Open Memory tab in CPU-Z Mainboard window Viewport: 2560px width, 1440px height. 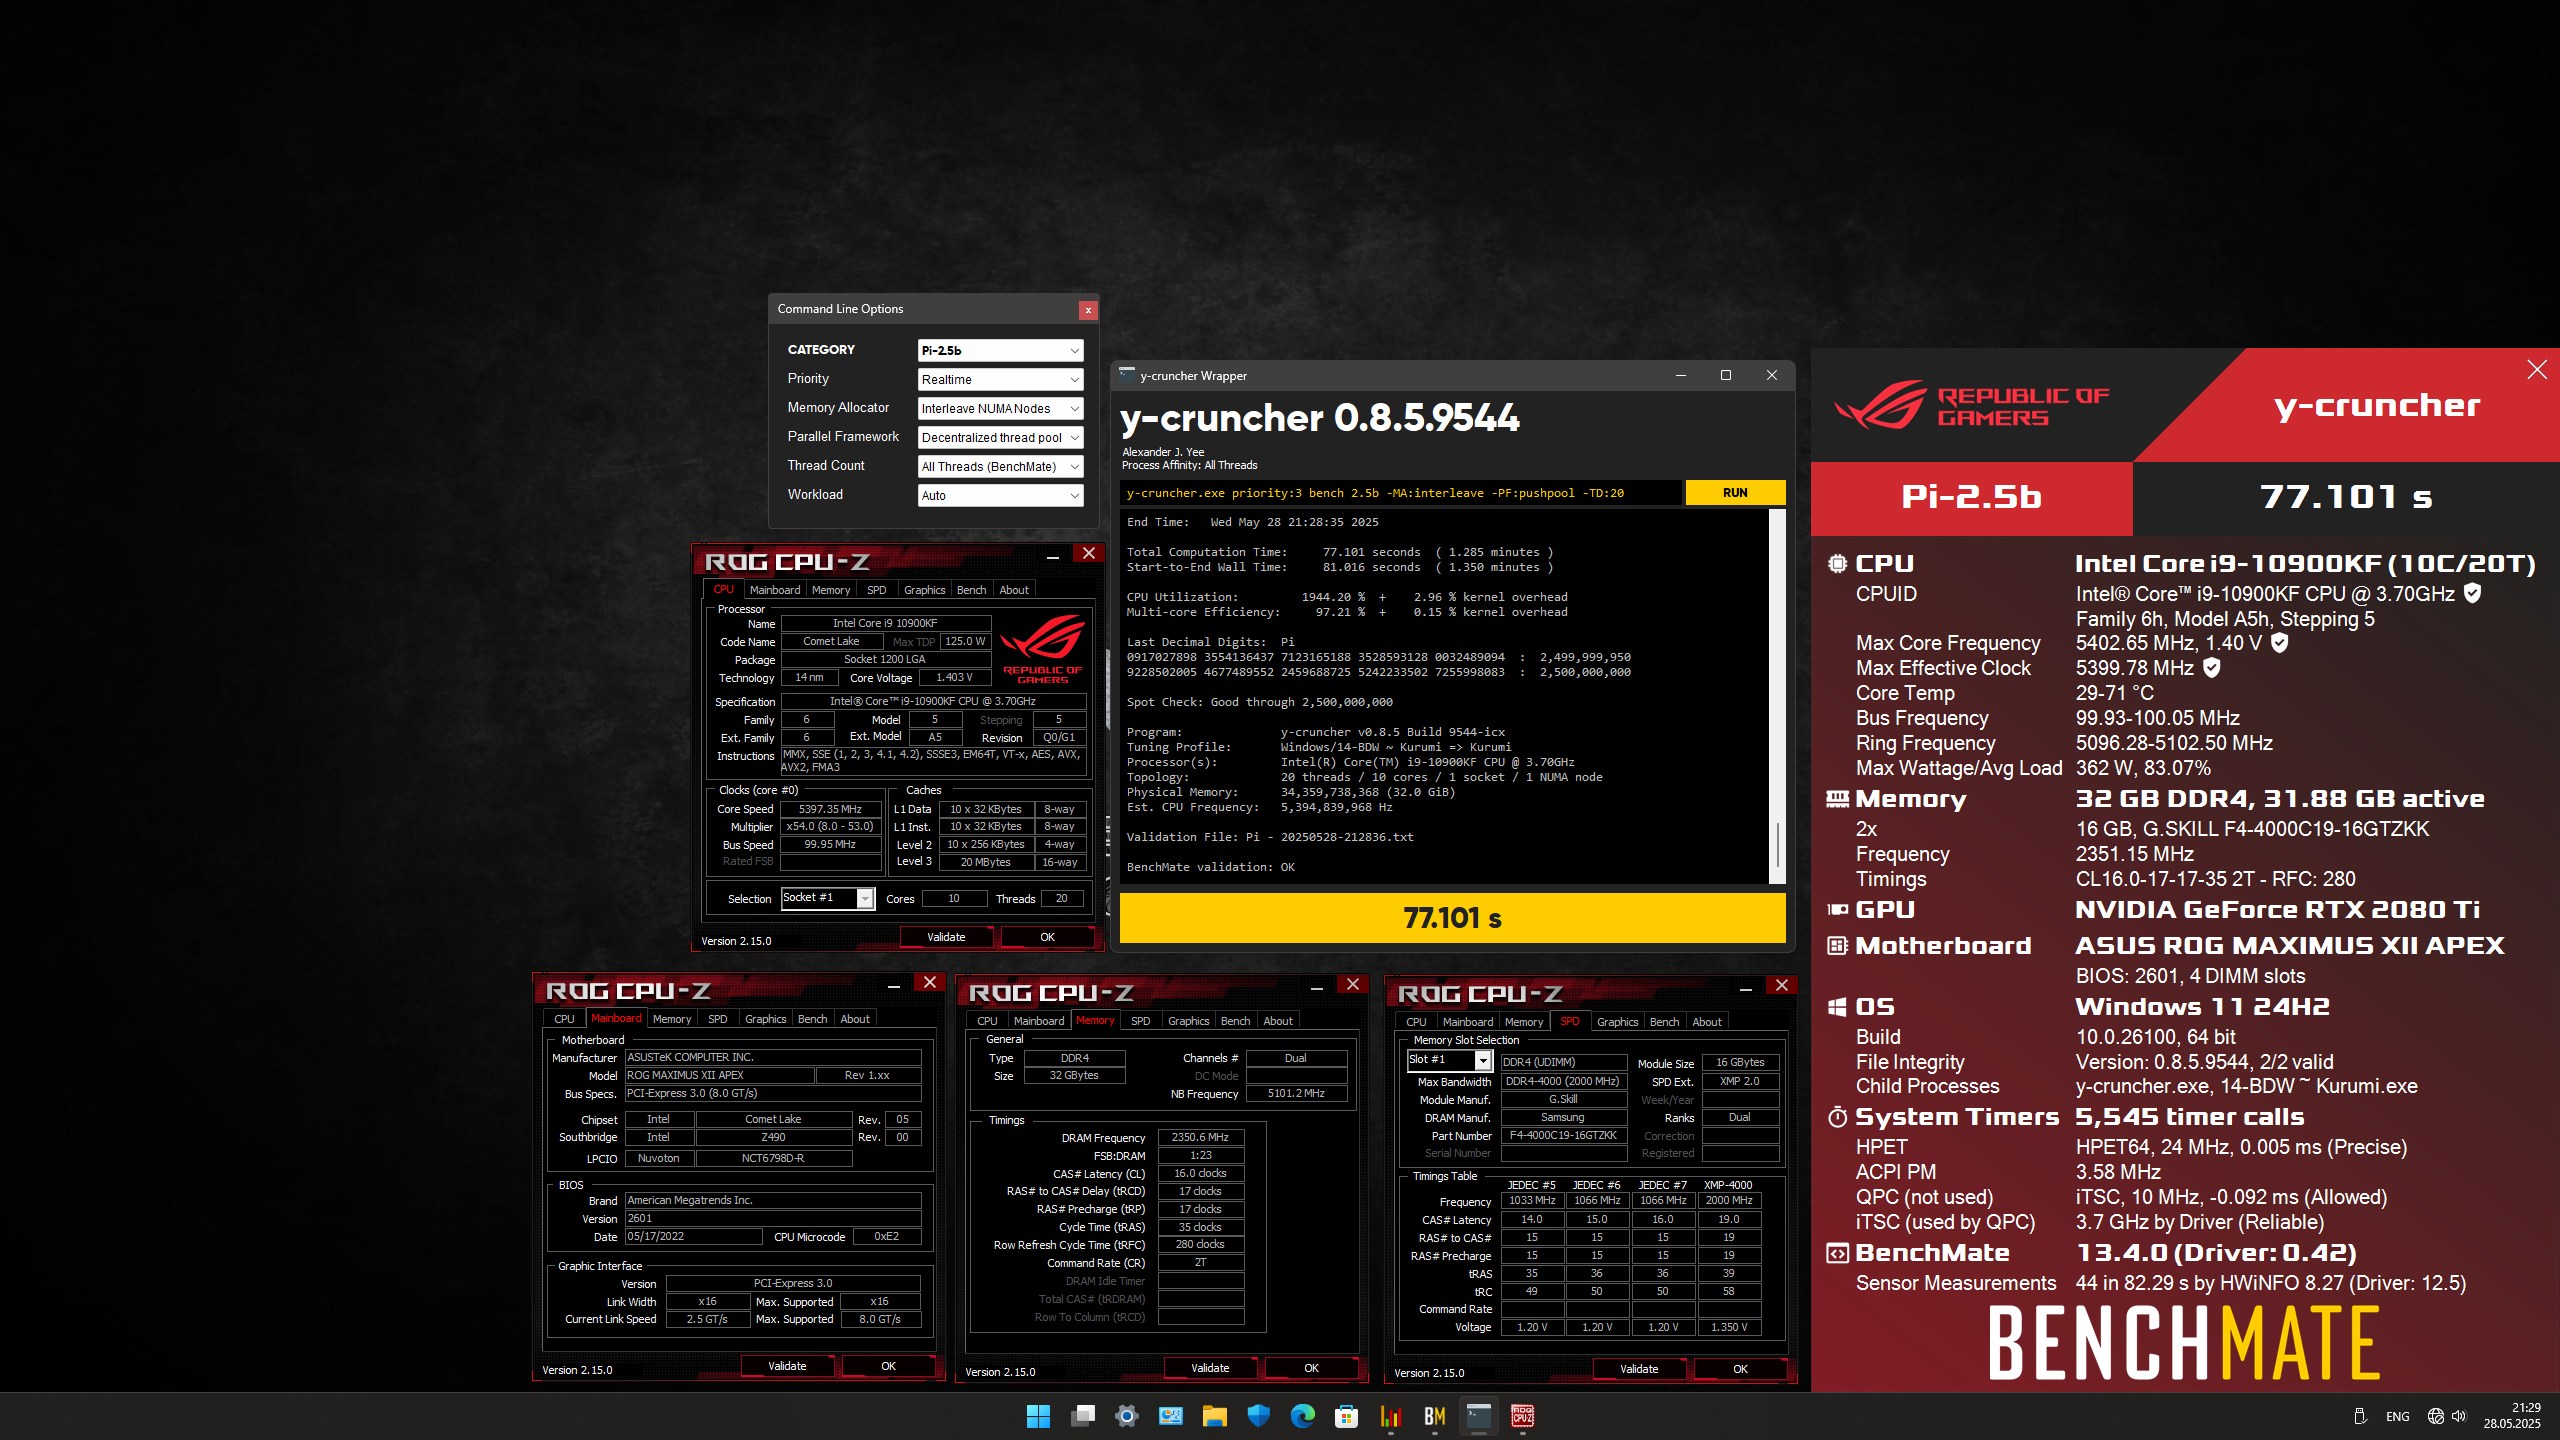(672, 1019)
